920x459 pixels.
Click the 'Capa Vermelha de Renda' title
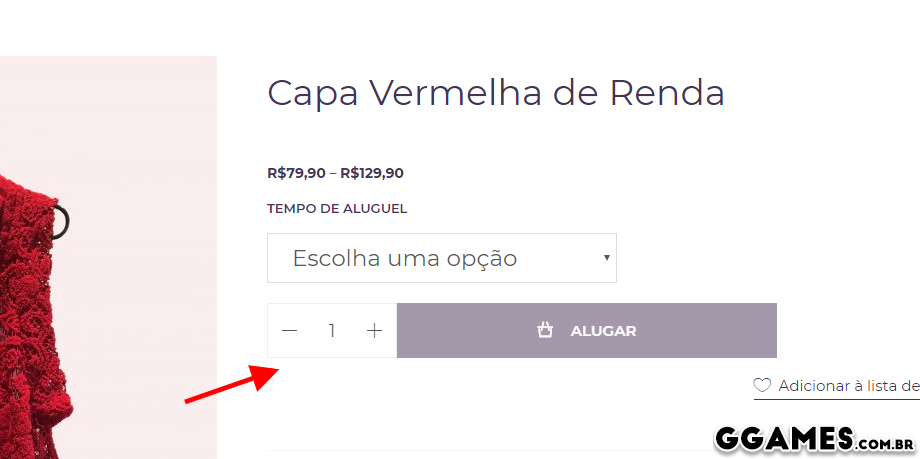point(495,93)
